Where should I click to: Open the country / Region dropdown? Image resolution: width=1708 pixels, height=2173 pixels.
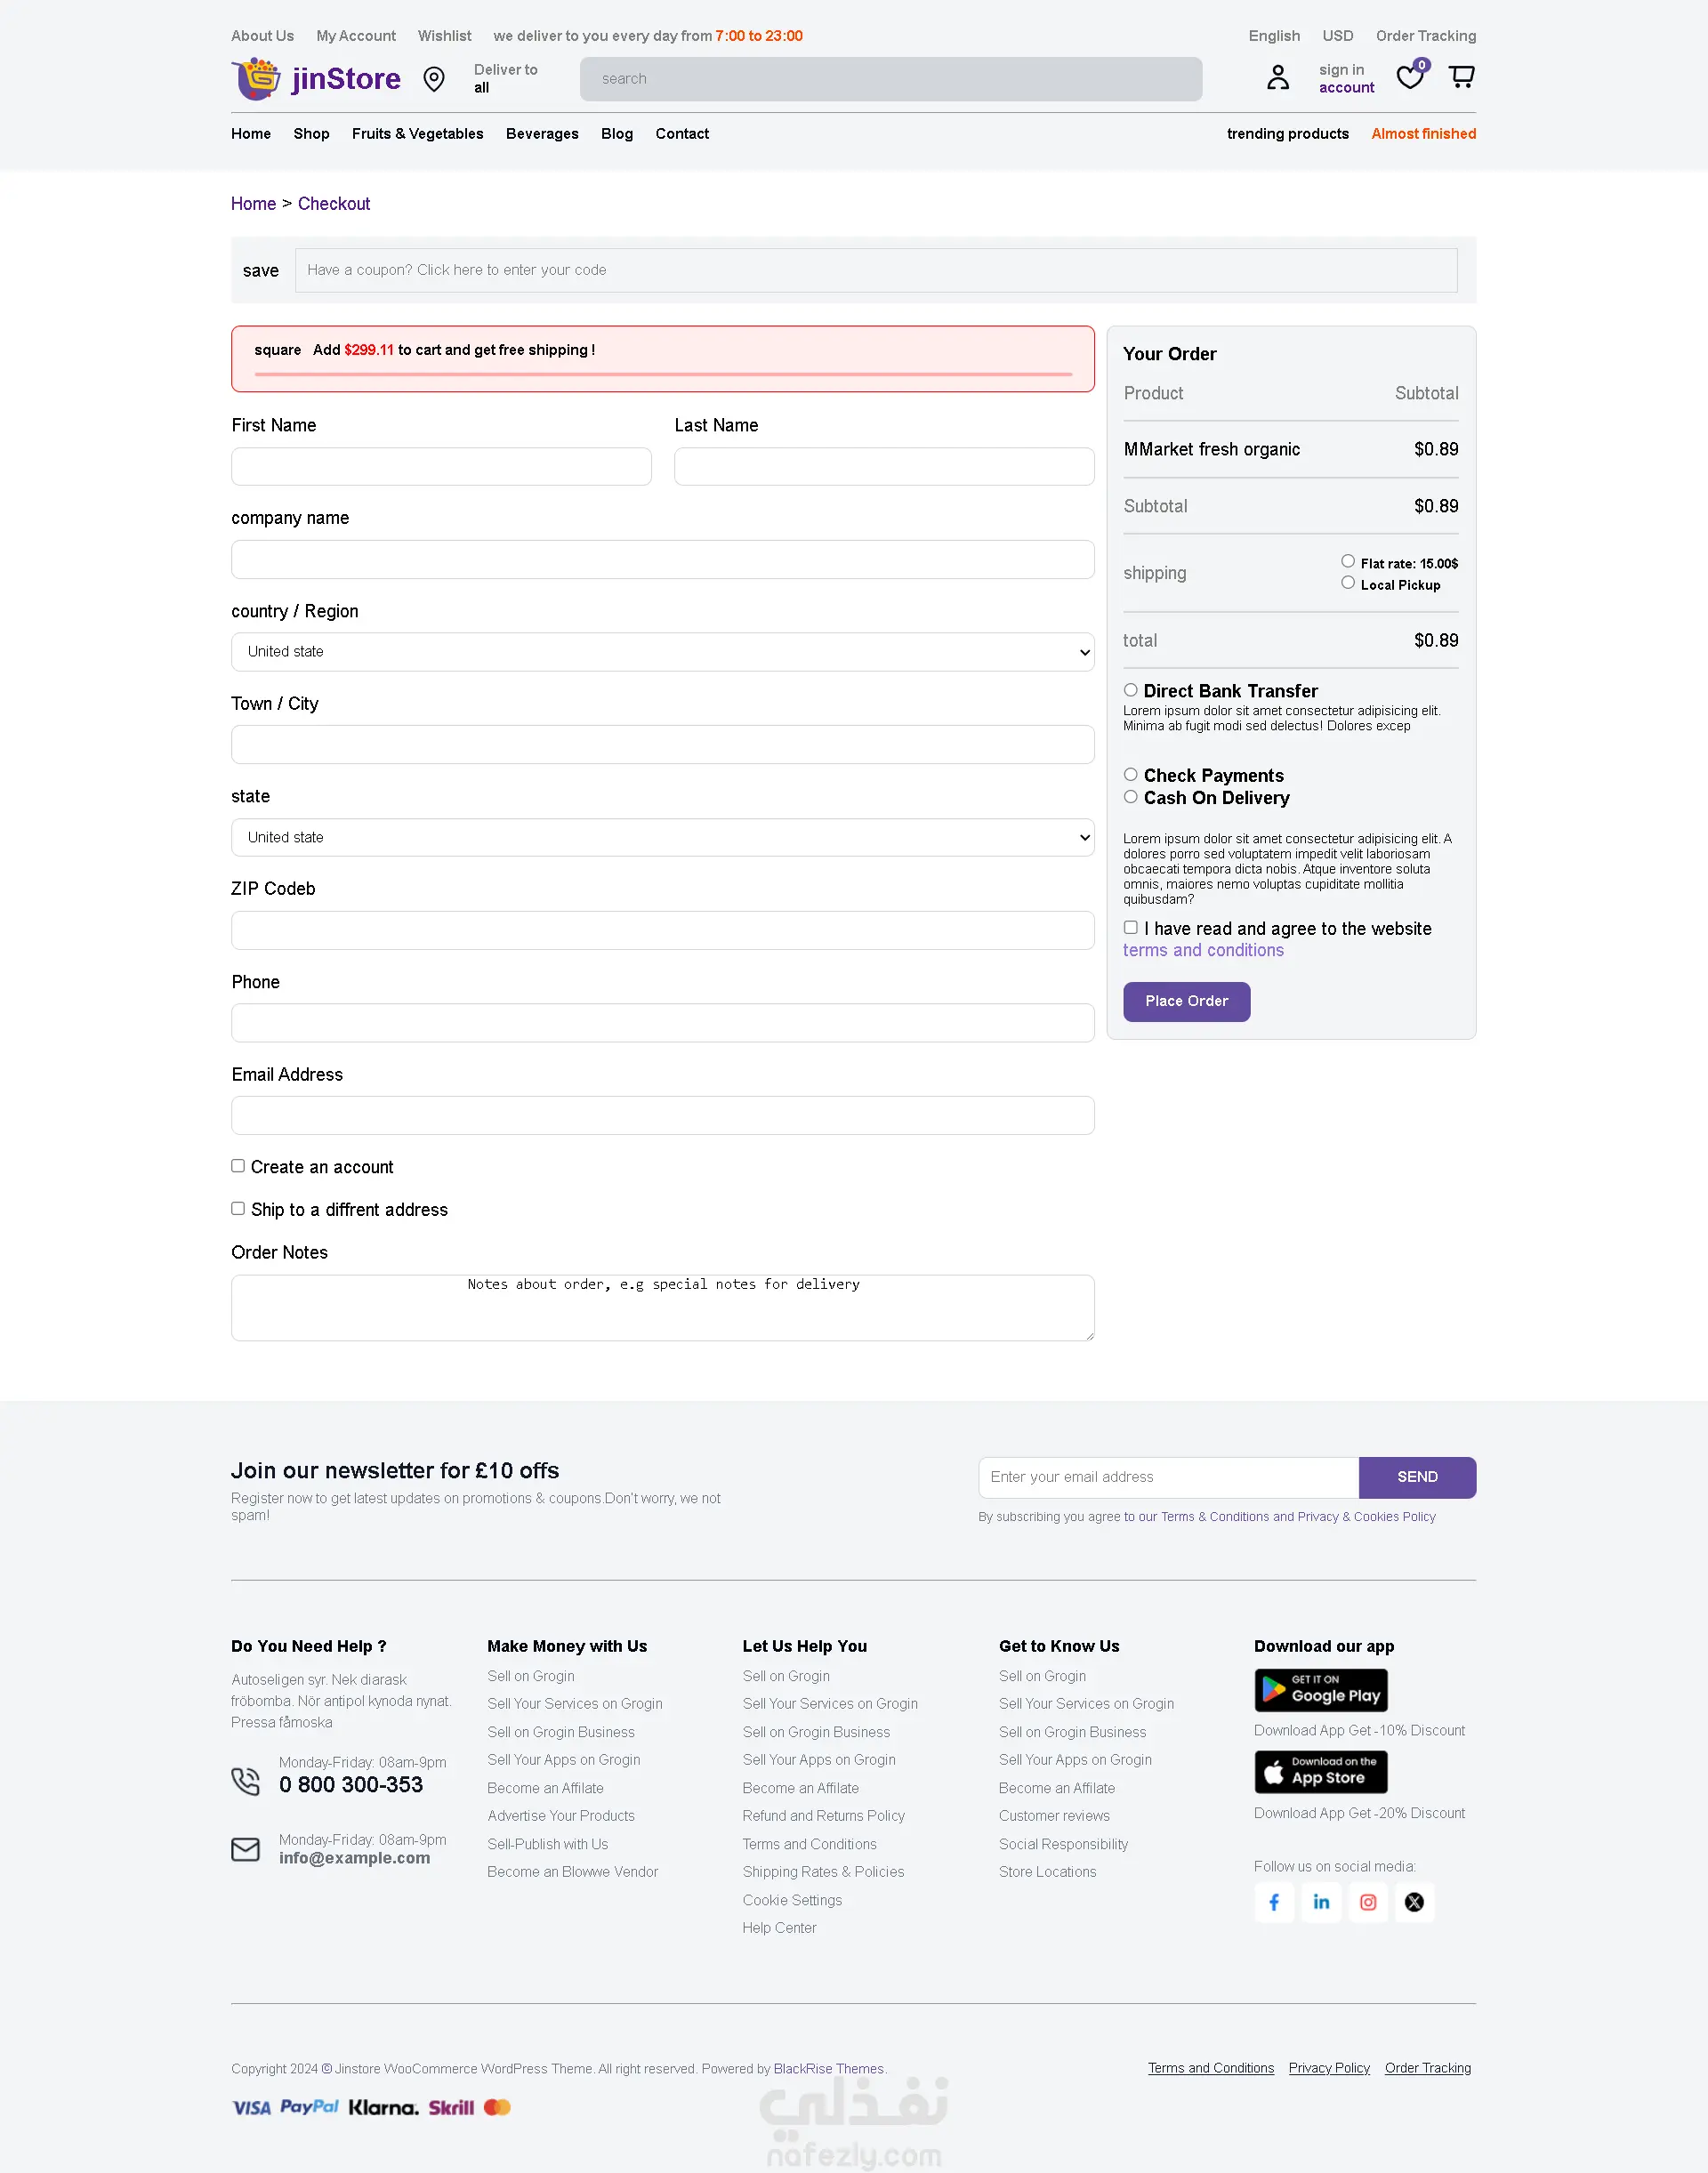coord(662,652)
